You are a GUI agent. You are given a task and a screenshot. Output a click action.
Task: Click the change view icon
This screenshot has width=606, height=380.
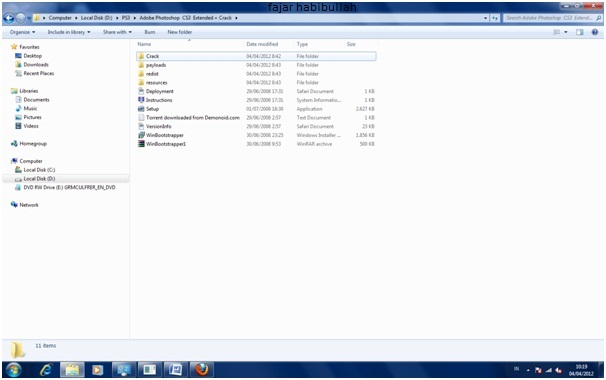click(x=557, y=32)
